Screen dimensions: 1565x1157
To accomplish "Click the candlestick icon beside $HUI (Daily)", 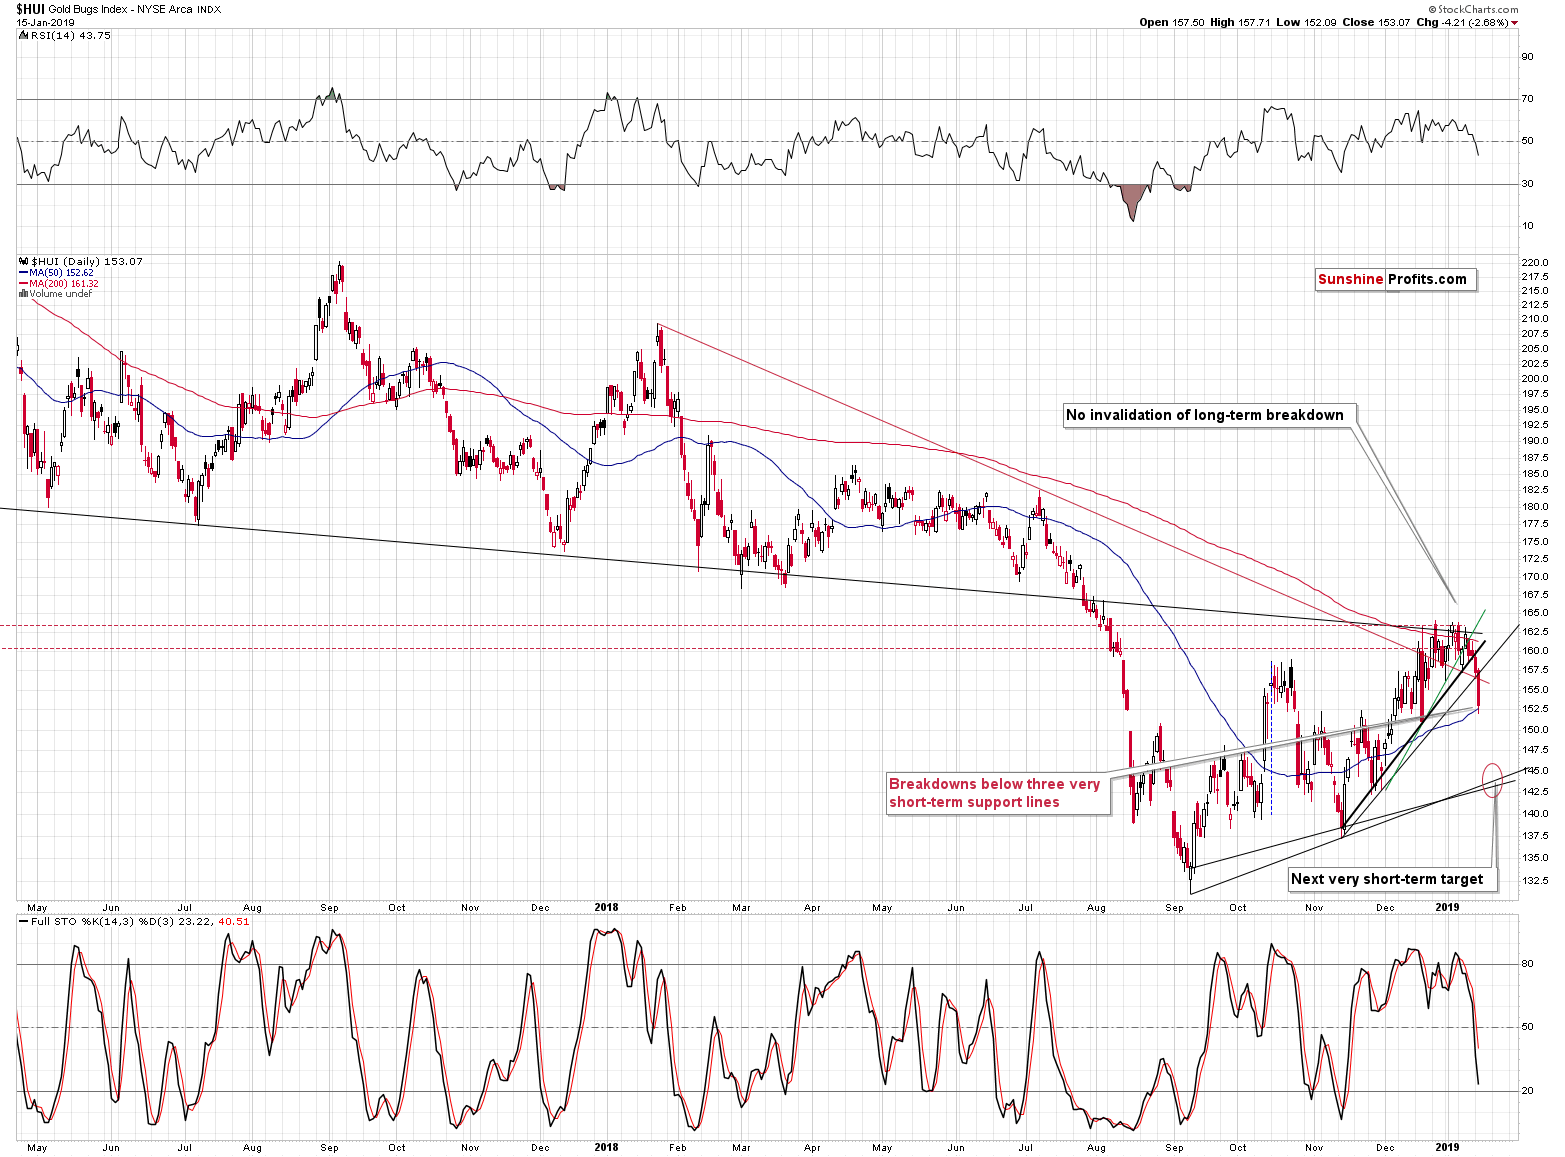I will coord(25,261).
